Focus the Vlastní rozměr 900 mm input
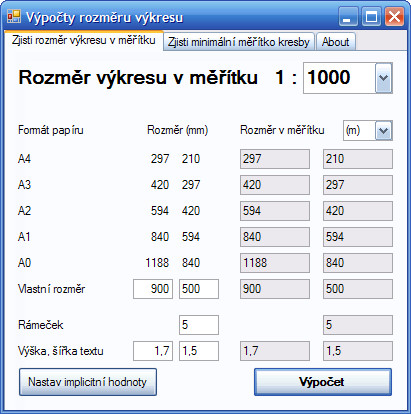 click(x=153, y=289)
